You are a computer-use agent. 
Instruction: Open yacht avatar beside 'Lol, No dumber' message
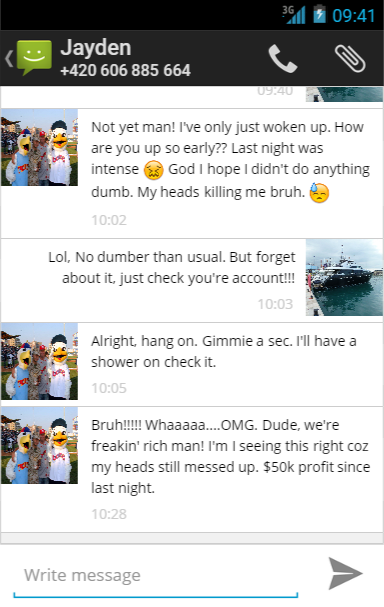(344, 278)
